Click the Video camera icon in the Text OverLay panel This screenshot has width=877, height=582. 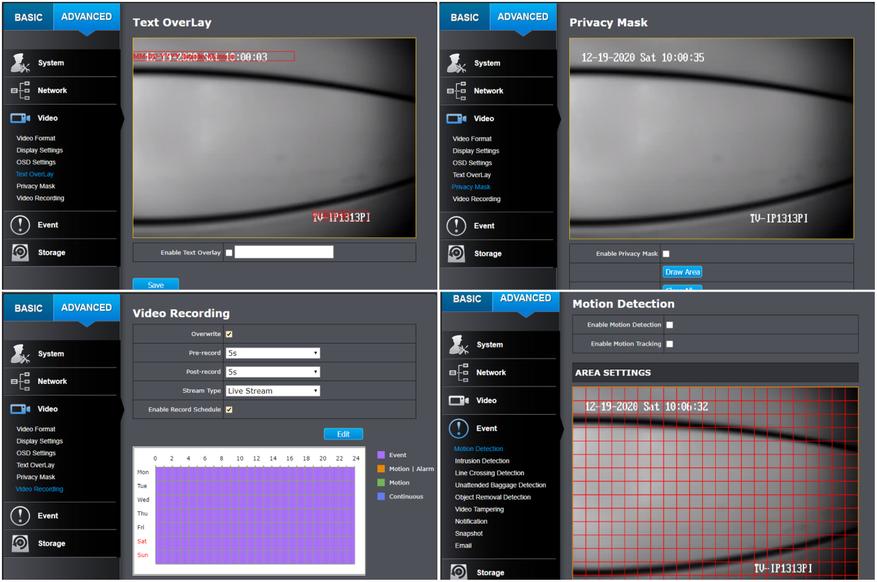(x=20, y=118)
